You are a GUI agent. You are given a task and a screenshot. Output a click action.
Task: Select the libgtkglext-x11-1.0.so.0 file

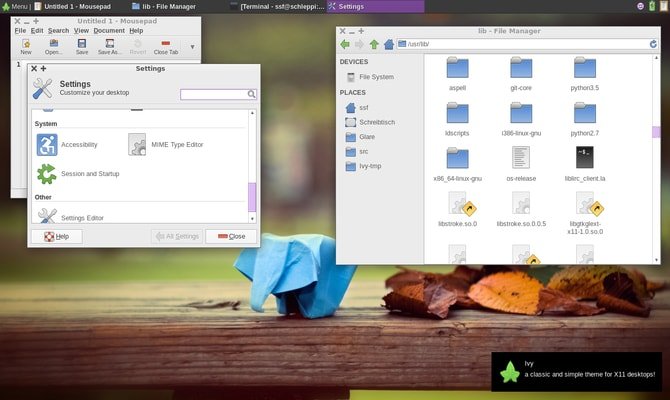585,213
